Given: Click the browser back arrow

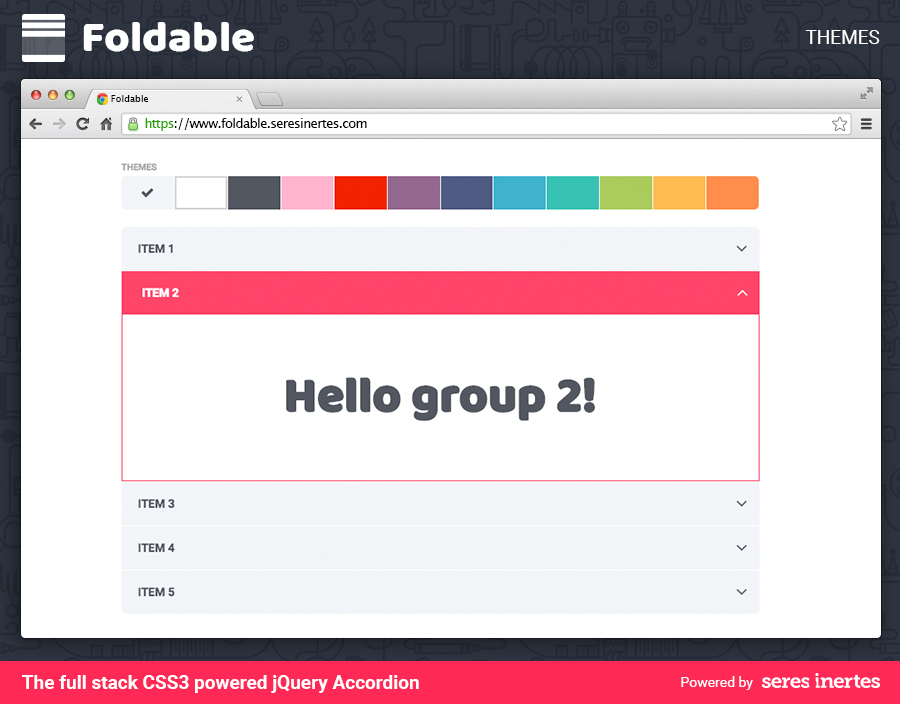Looking at the screenshot, I should [x=36, y=124].
